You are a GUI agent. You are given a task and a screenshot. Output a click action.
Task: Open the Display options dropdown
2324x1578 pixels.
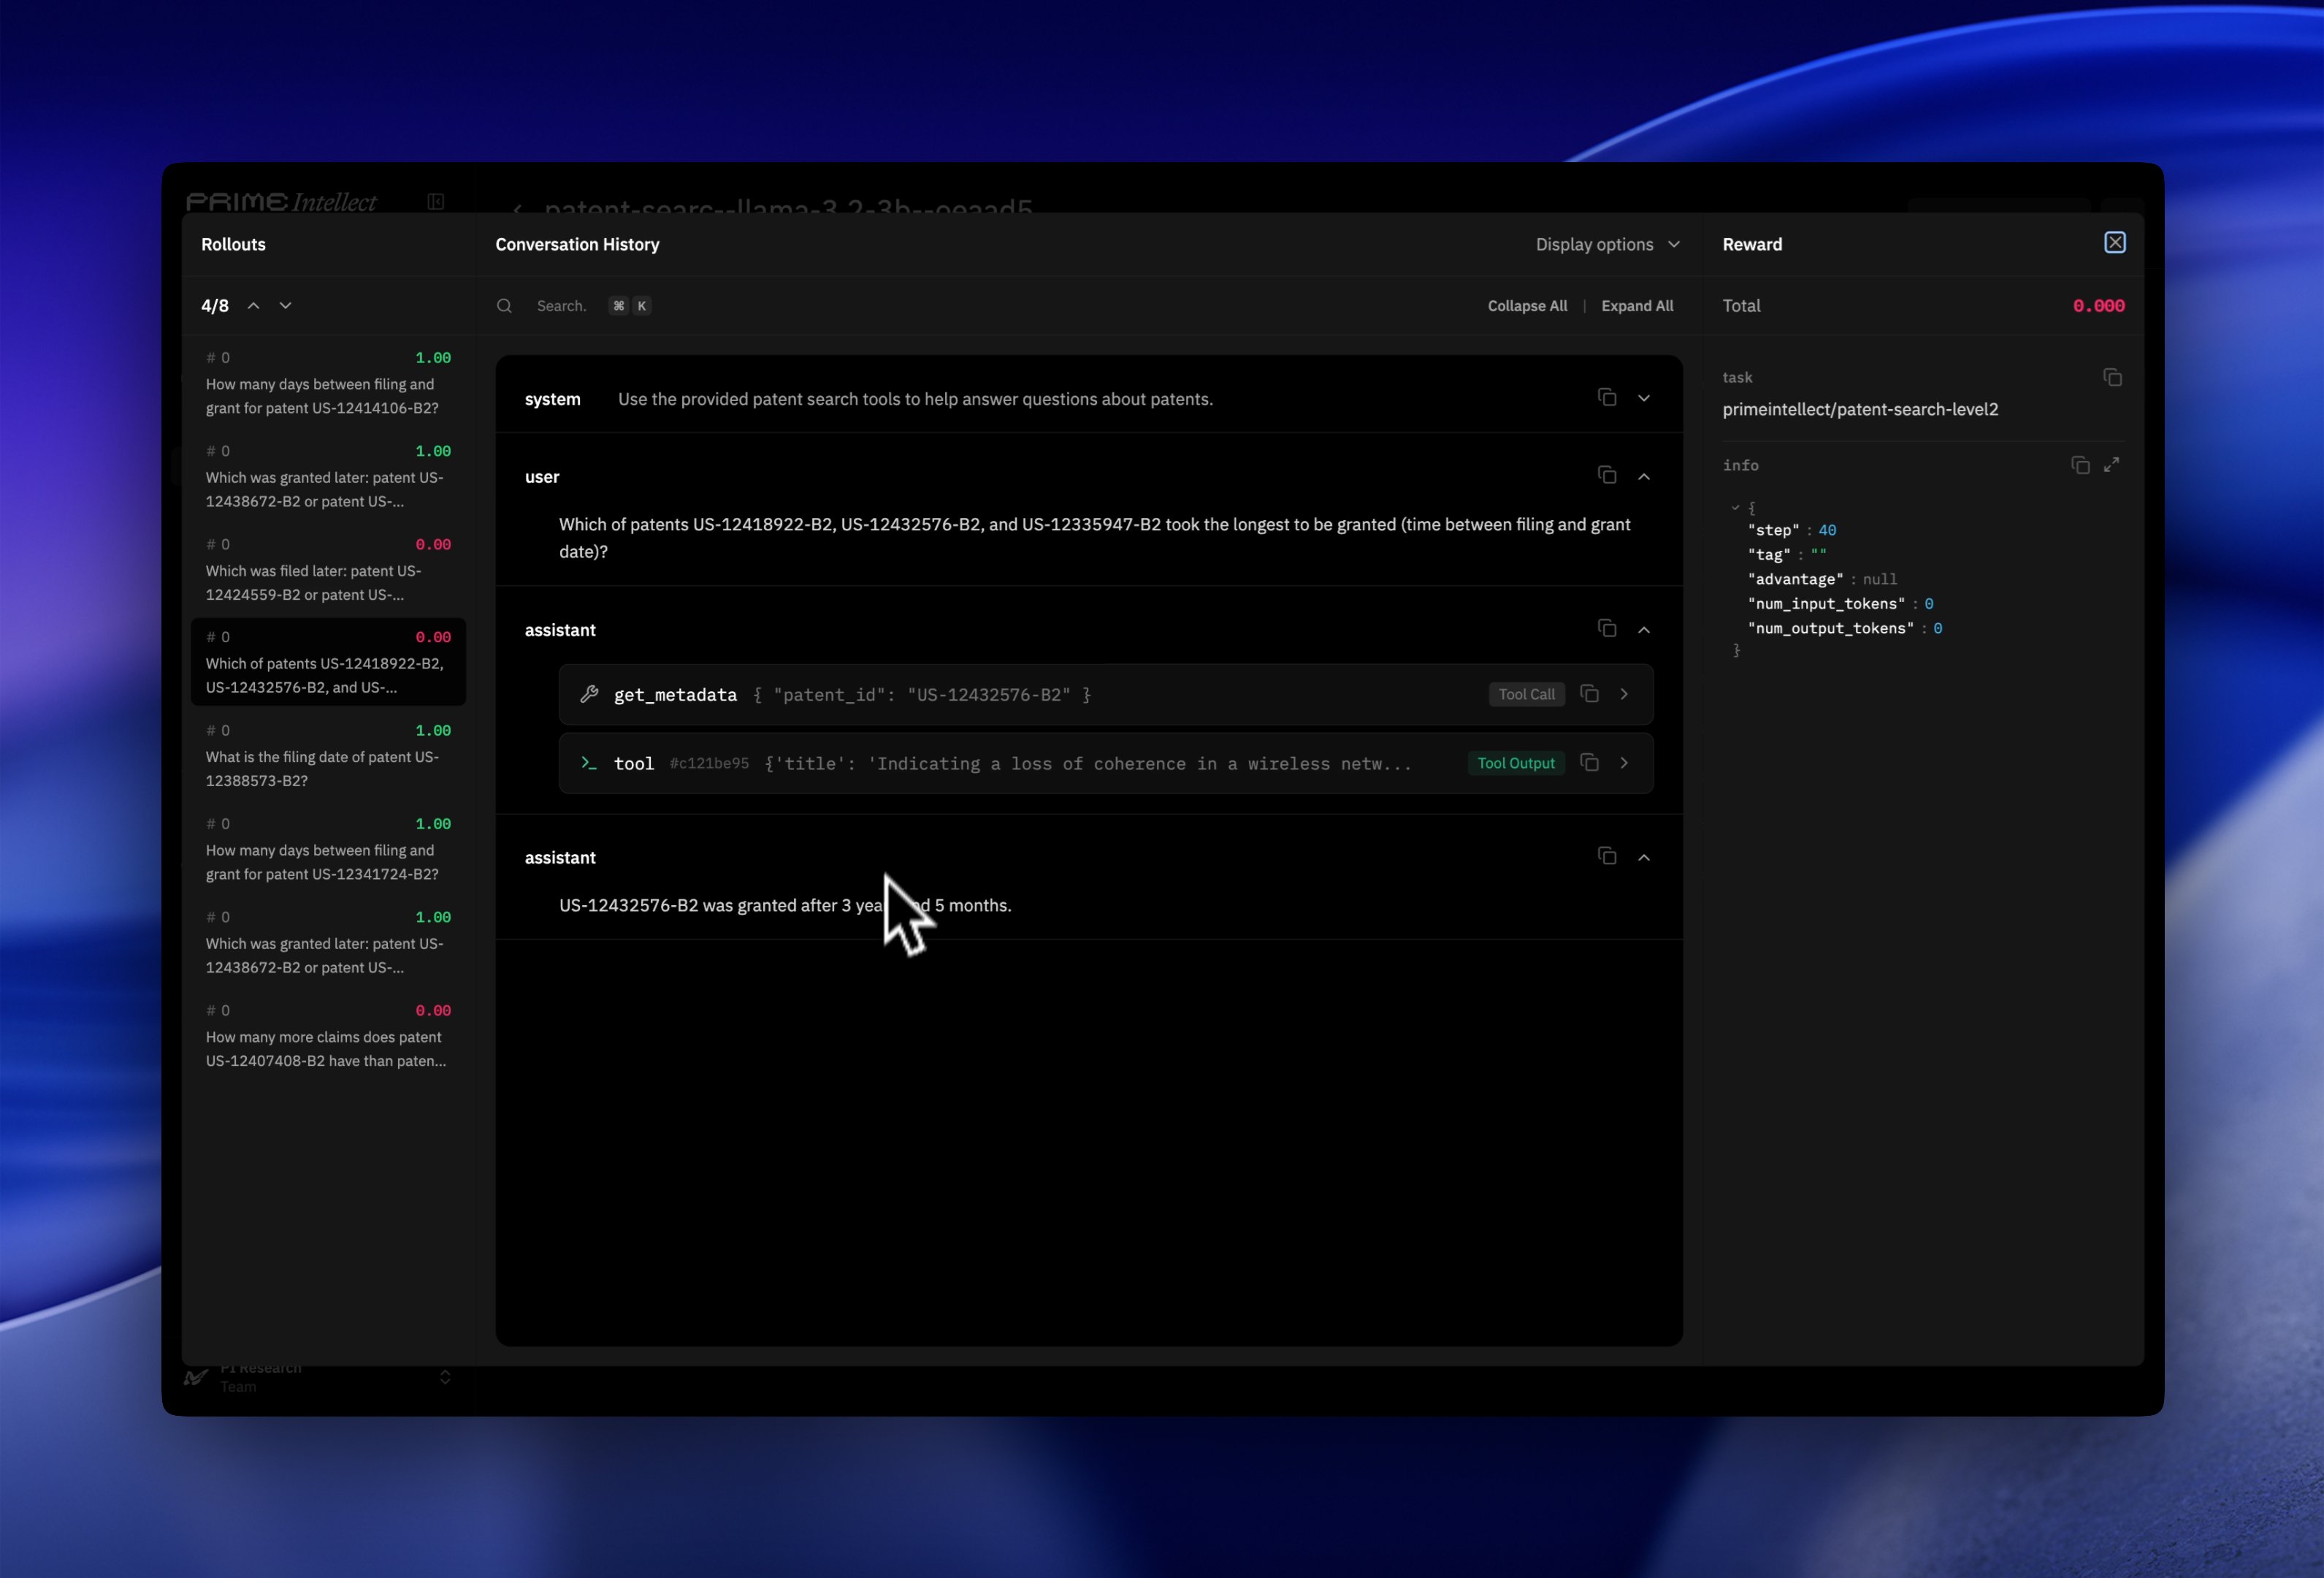click(1606, 244)
